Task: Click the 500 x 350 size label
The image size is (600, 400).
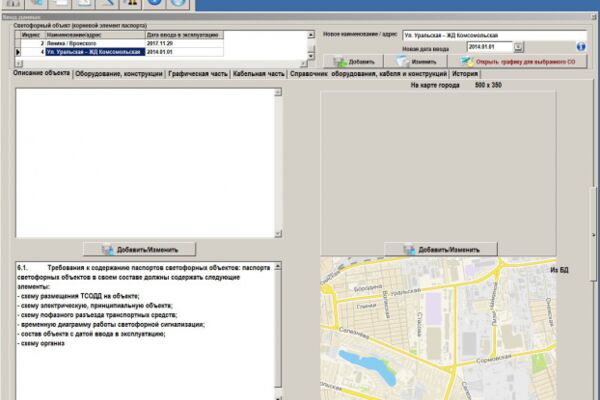Action: 488,85
